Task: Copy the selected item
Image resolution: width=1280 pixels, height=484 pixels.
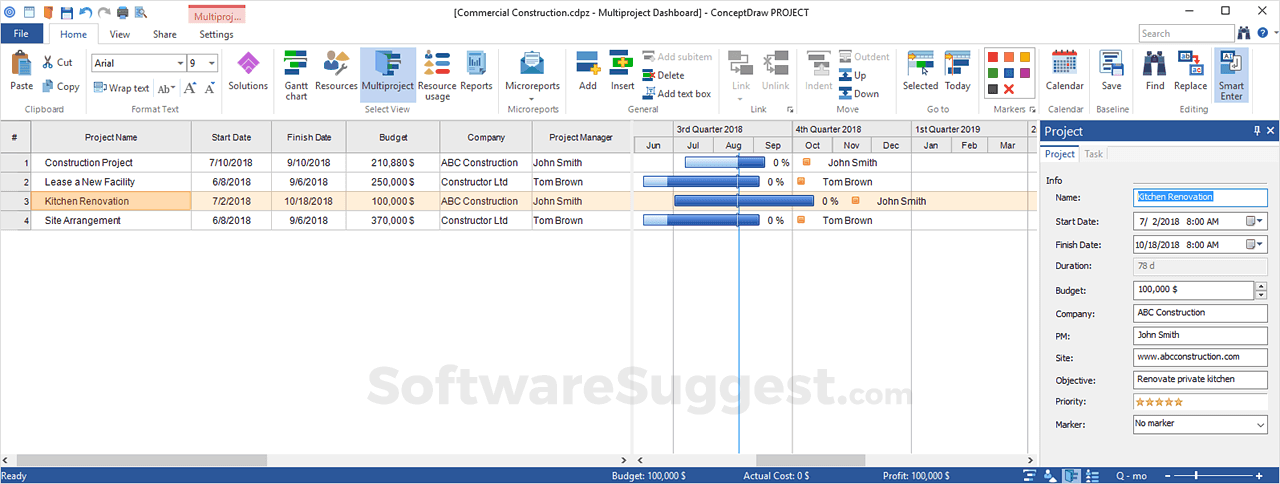Action: coord(60,87)
